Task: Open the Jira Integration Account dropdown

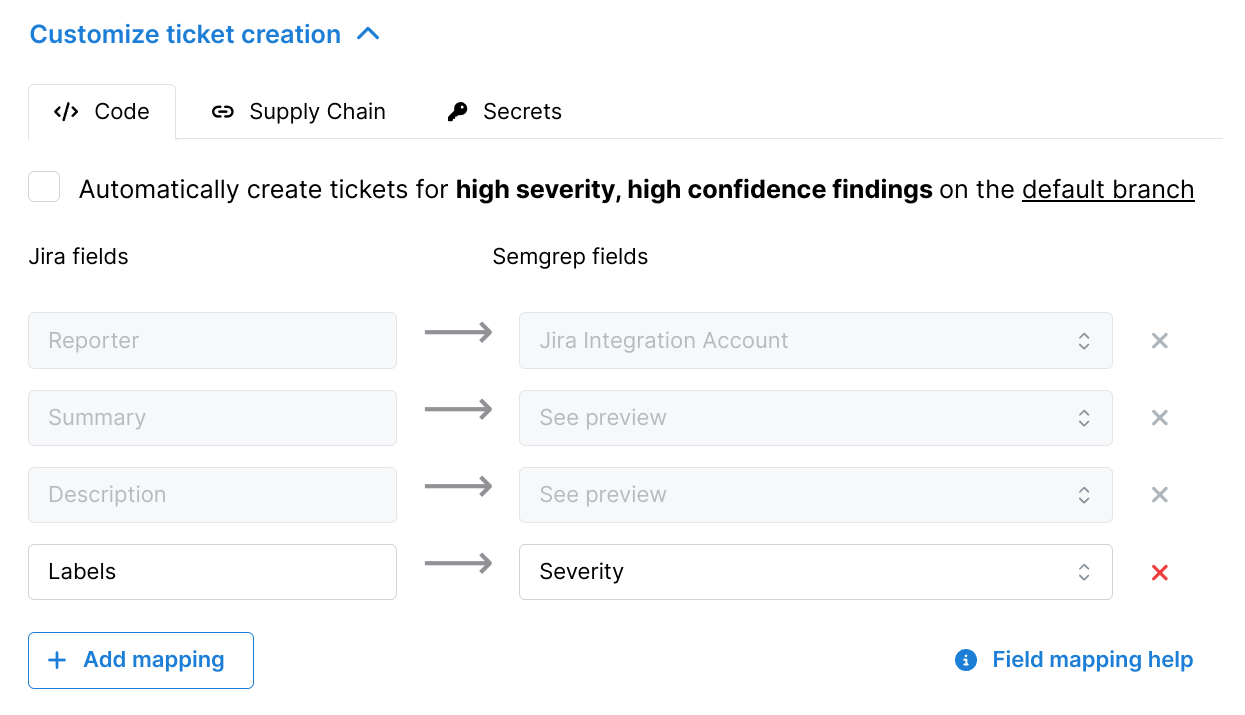Action: 1083,340
